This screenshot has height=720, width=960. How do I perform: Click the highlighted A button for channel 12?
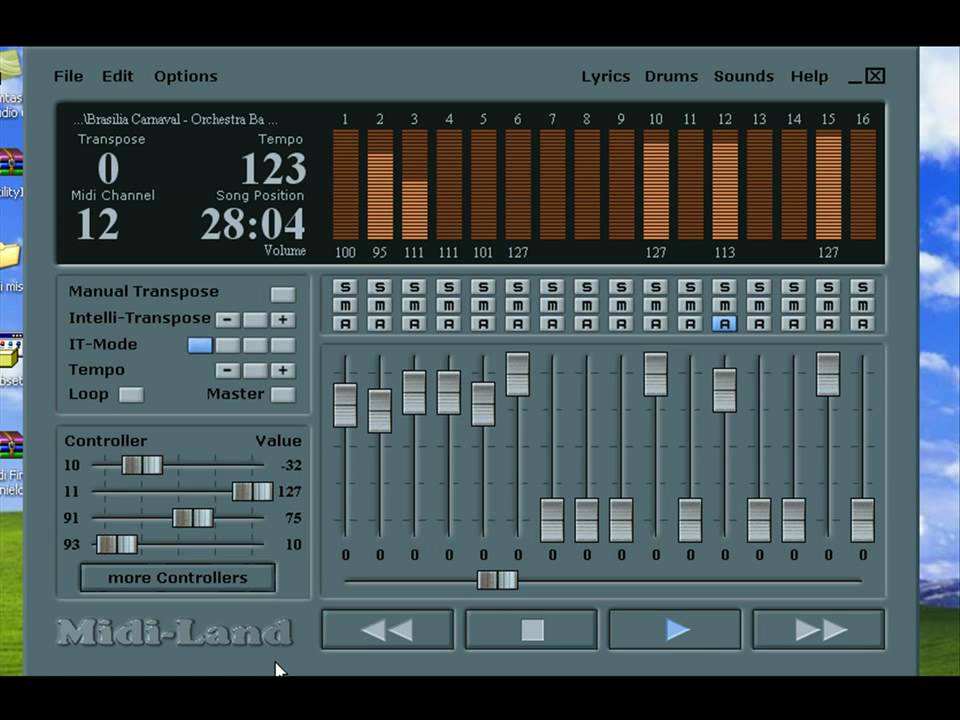coord(725,324)
